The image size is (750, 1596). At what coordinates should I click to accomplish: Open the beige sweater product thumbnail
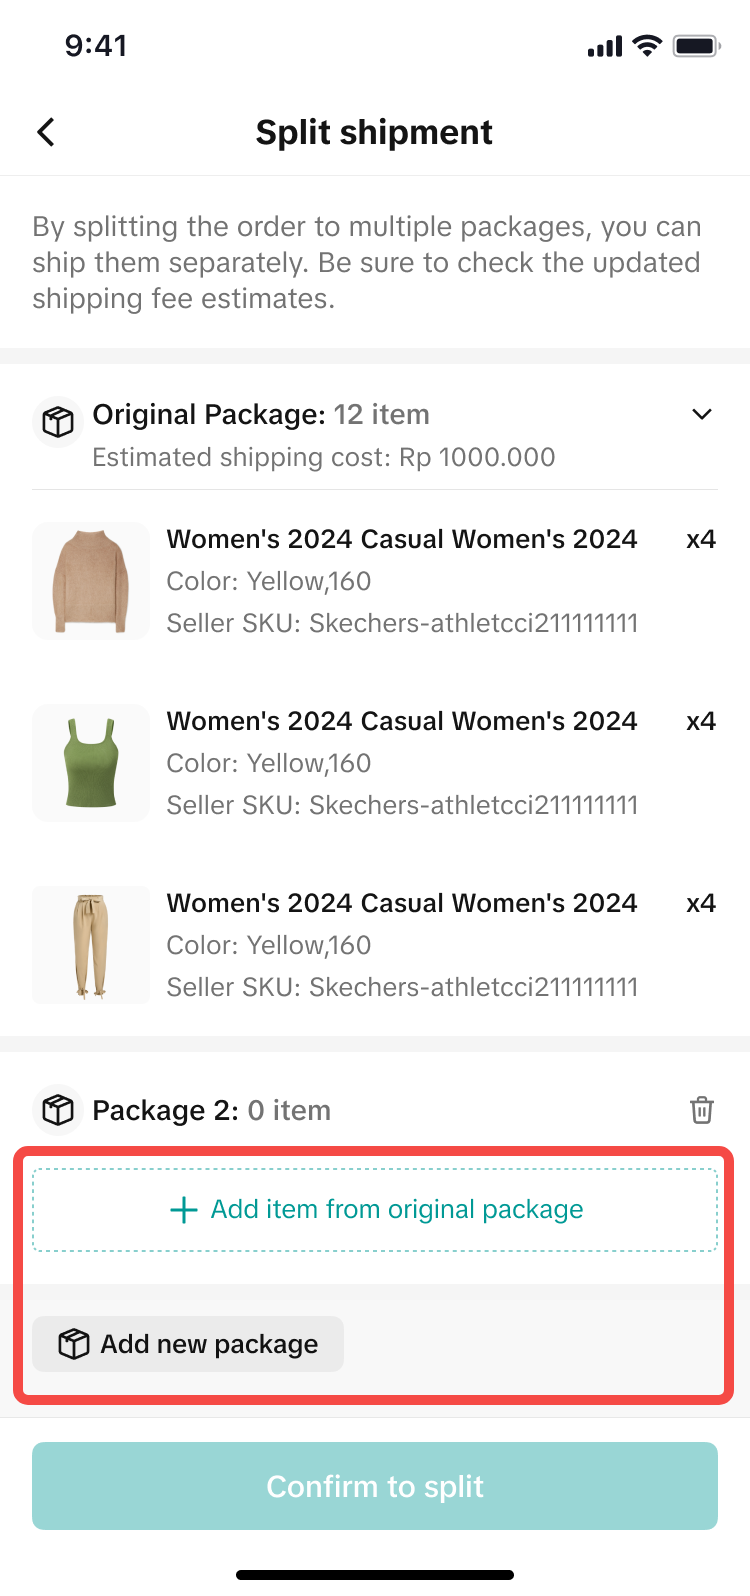(x=91, y=581)
